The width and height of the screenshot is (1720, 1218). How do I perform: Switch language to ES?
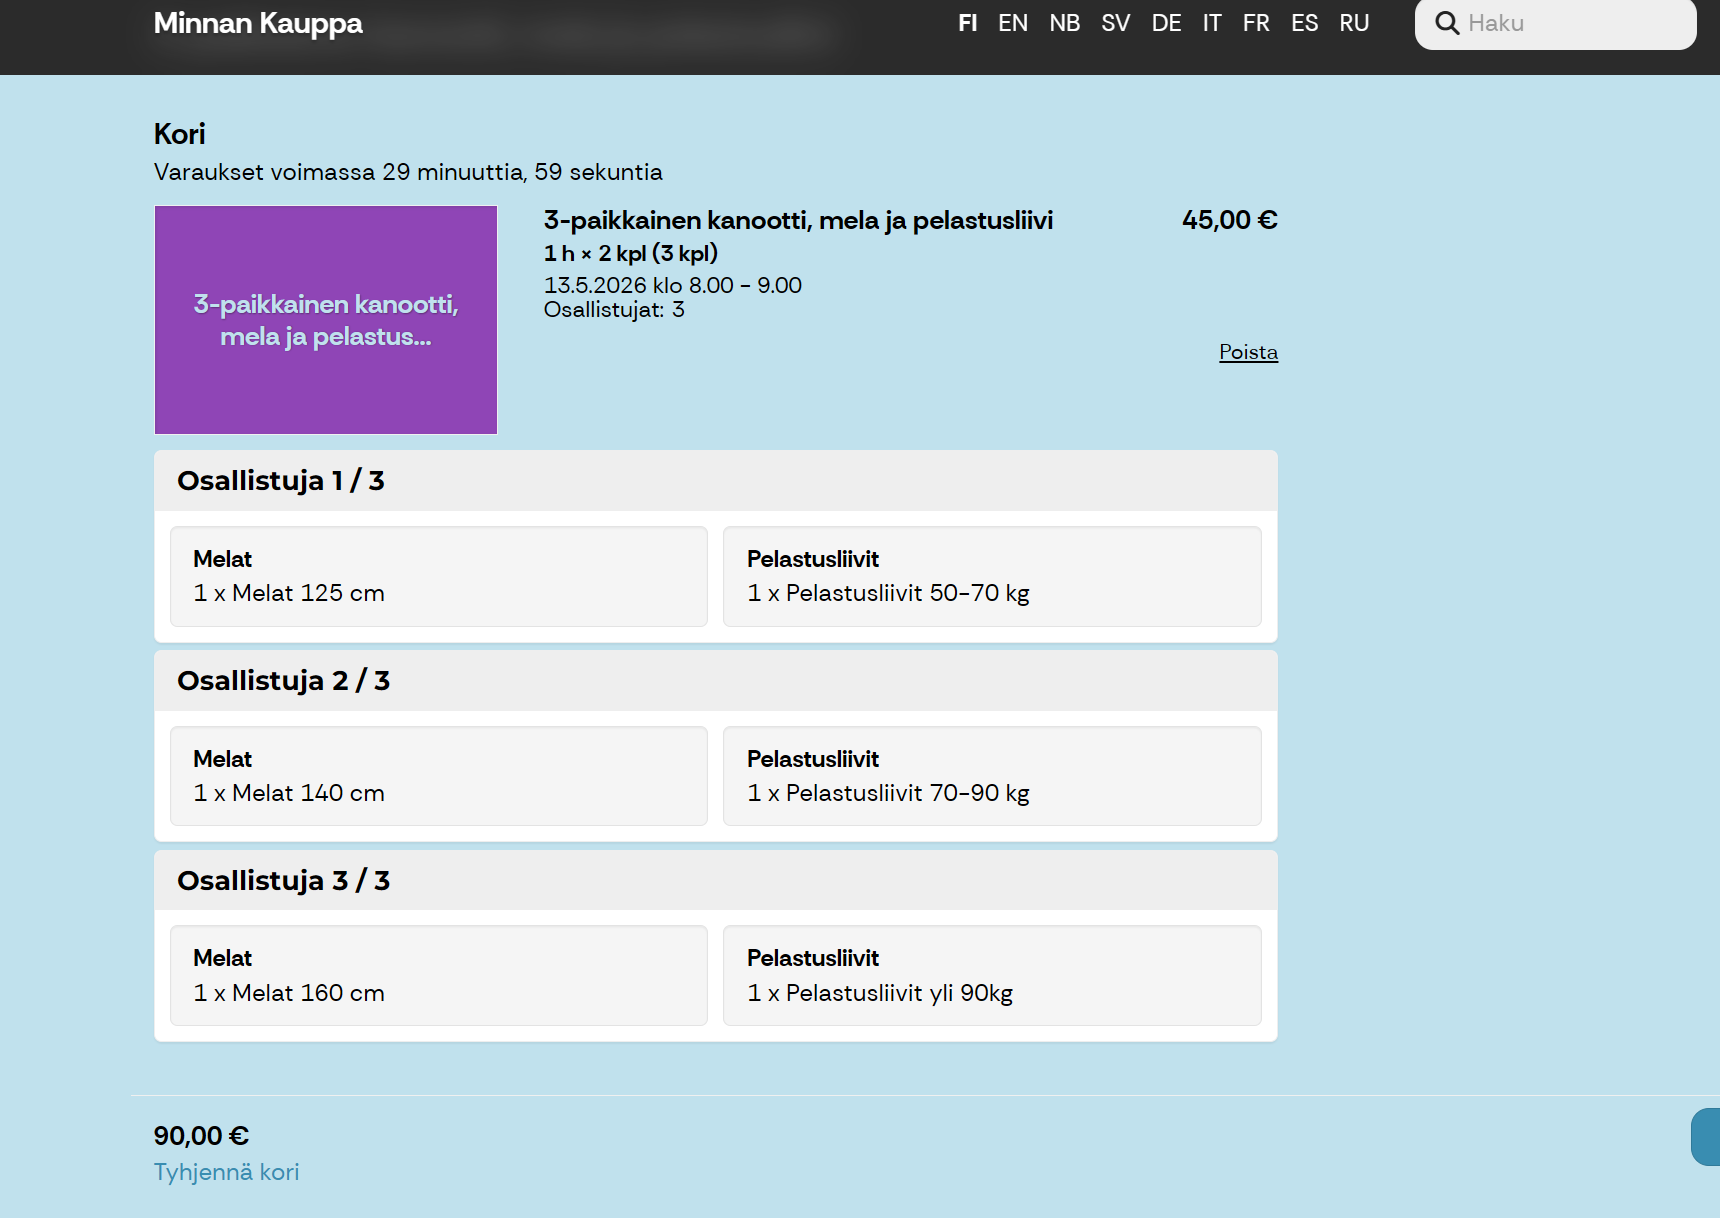[1305, 23]
